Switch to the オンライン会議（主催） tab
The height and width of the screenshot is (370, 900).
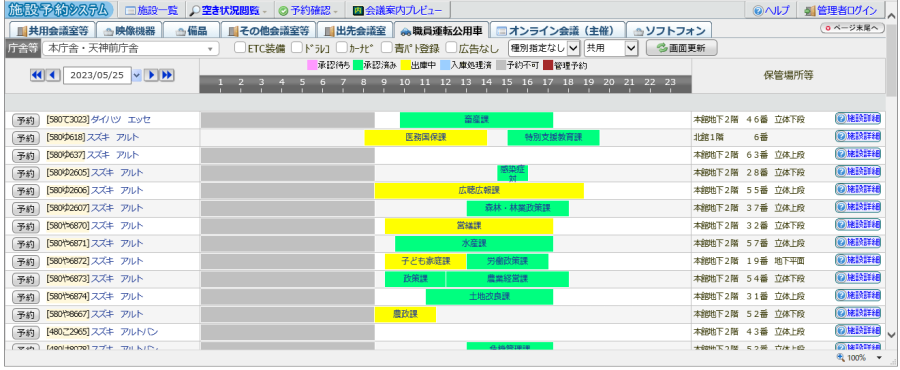coord(557,30)
